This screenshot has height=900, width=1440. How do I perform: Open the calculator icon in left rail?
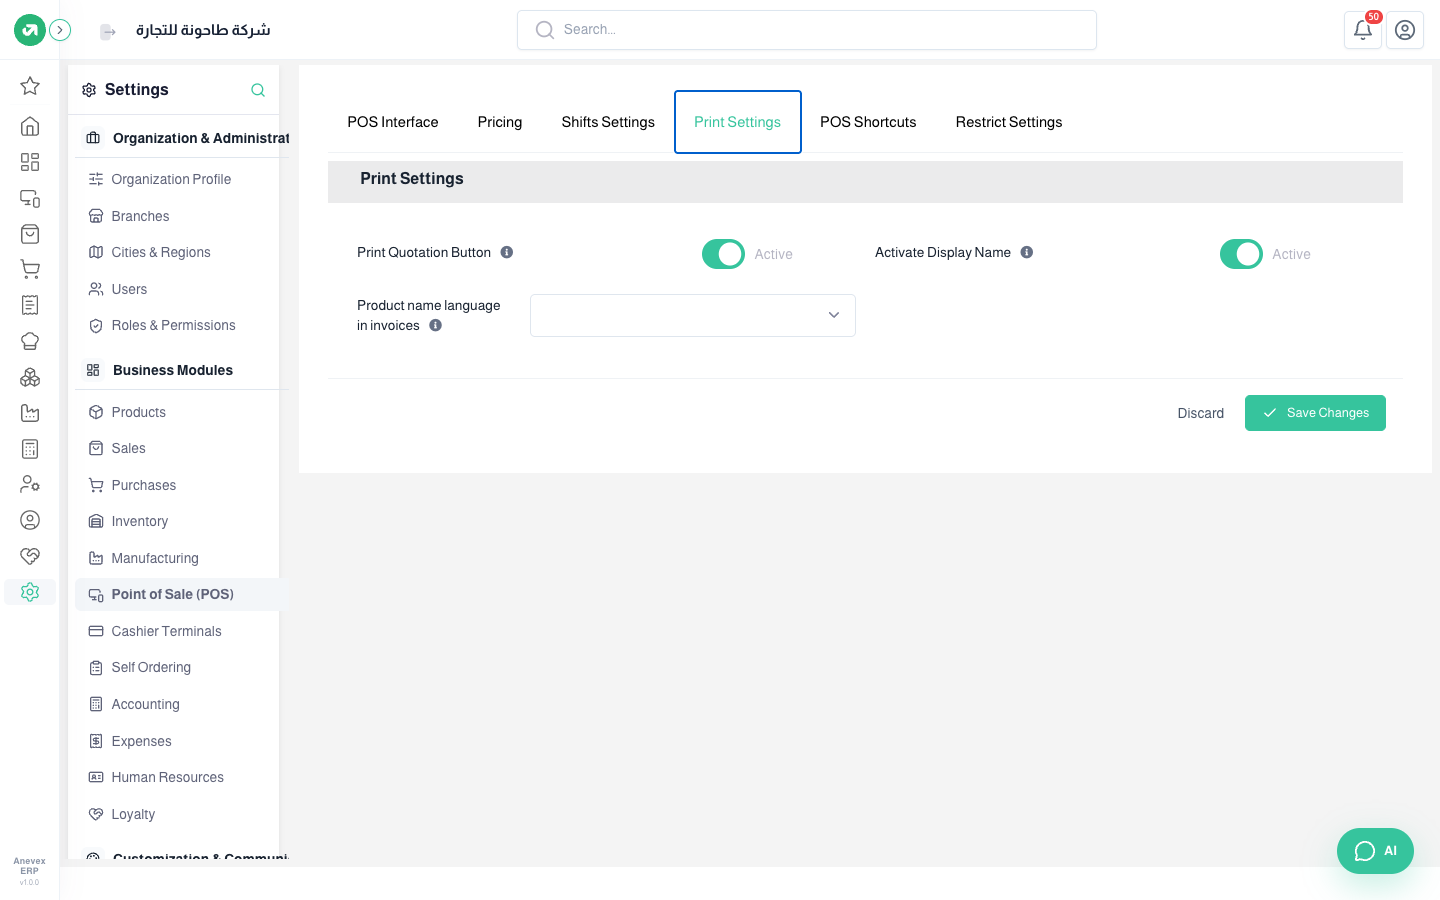pyautogui.click(x=30, y=449)
